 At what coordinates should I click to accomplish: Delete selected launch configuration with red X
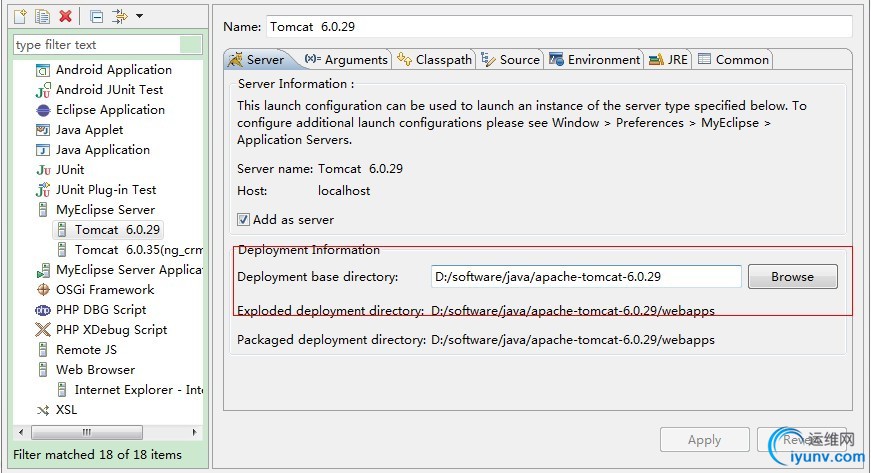(x=66, y=16)
